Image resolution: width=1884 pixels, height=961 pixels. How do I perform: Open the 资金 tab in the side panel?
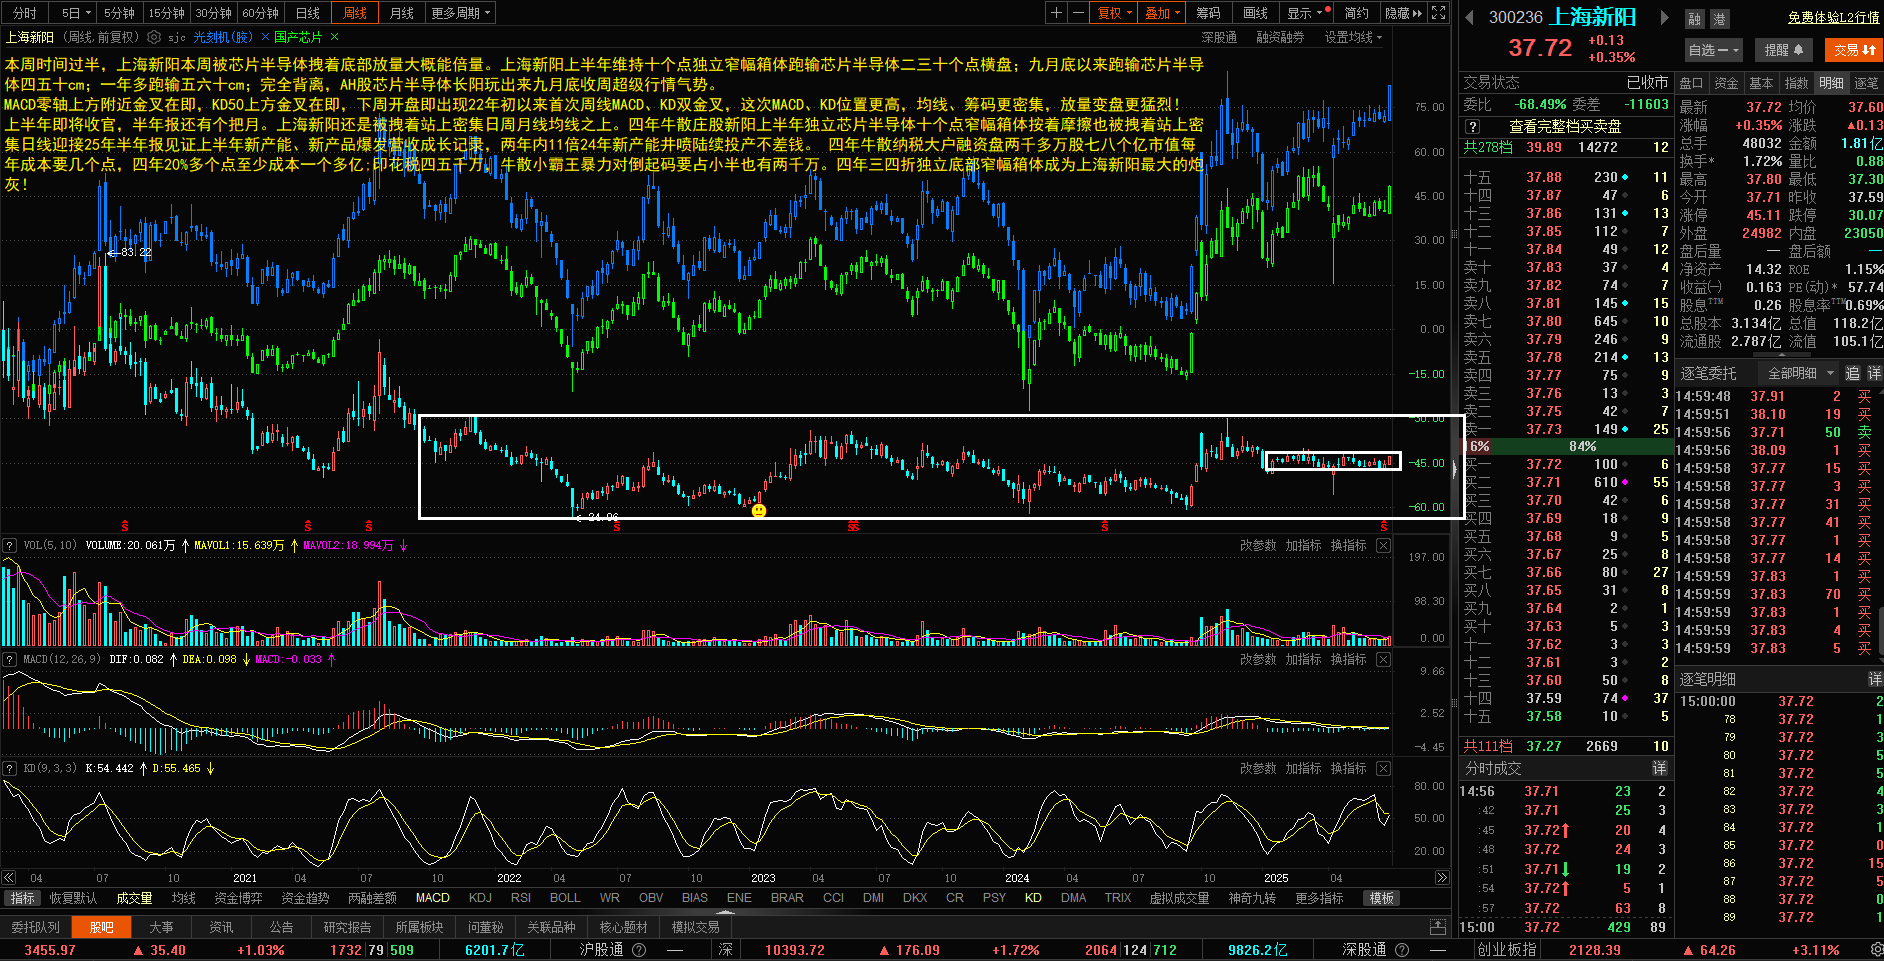1726,83
